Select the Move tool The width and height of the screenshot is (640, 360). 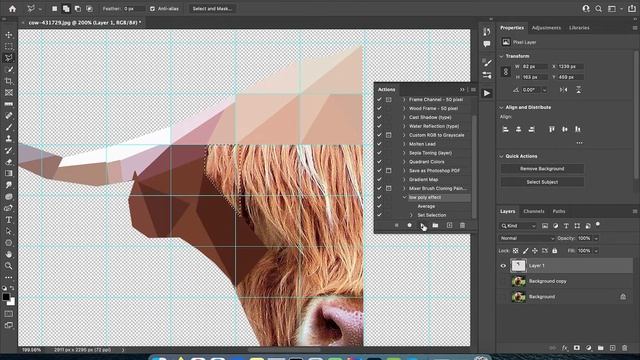(9, 35)
